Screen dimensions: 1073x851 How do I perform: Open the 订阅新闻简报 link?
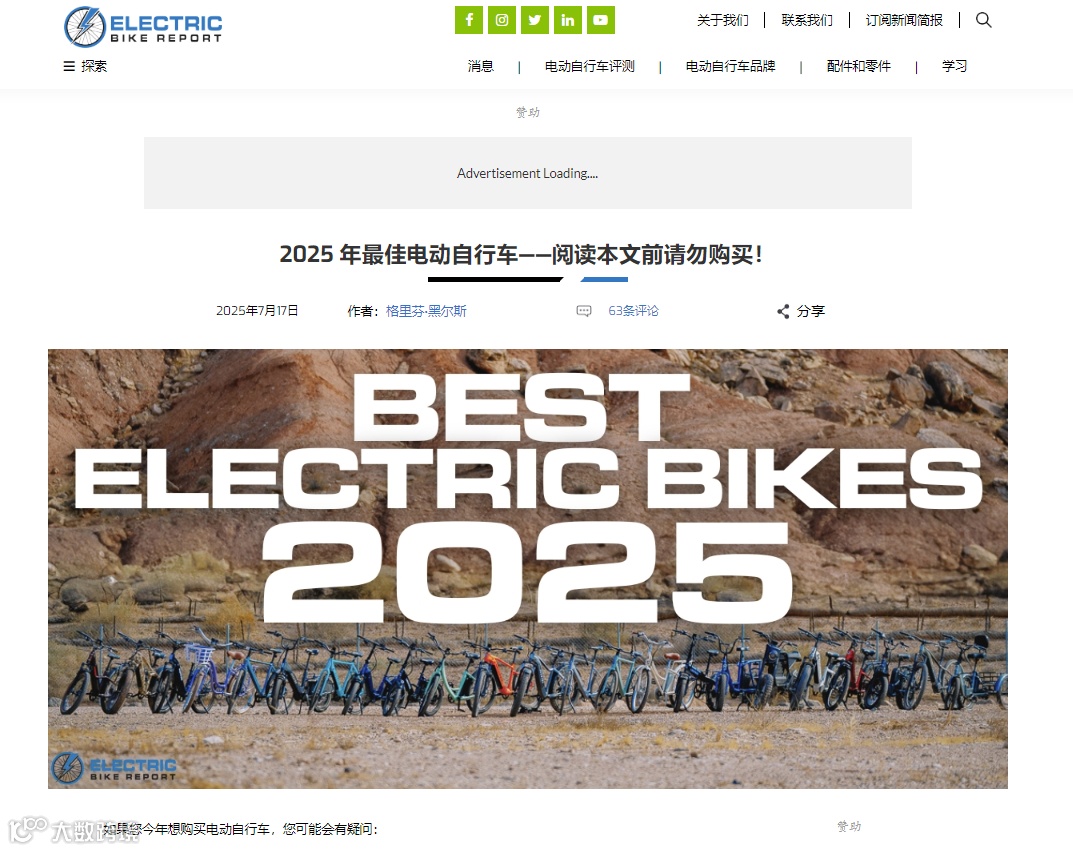pyautogui.click(x=904, y=21)
